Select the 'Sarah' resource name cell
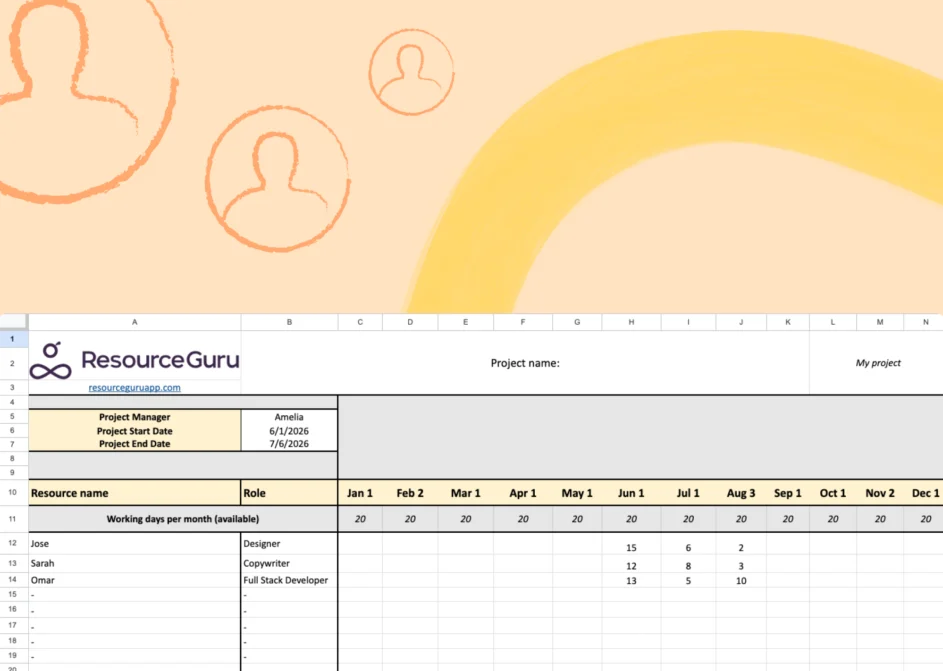This screenshot has height=671, width=943. pos(135,563)
